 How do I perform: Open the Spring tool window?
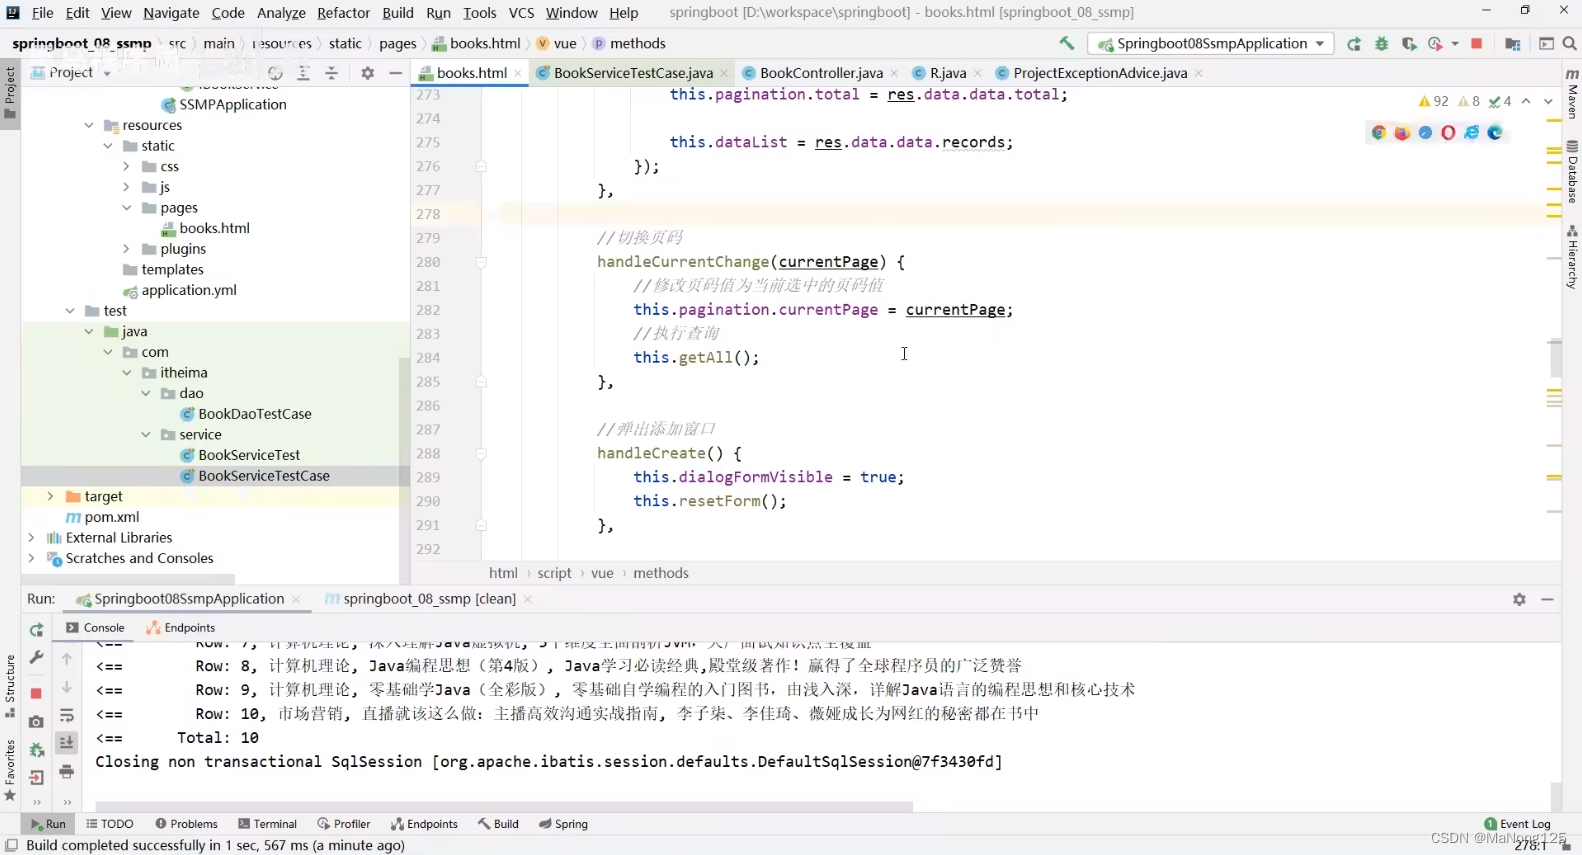click(x=563, y=824)
